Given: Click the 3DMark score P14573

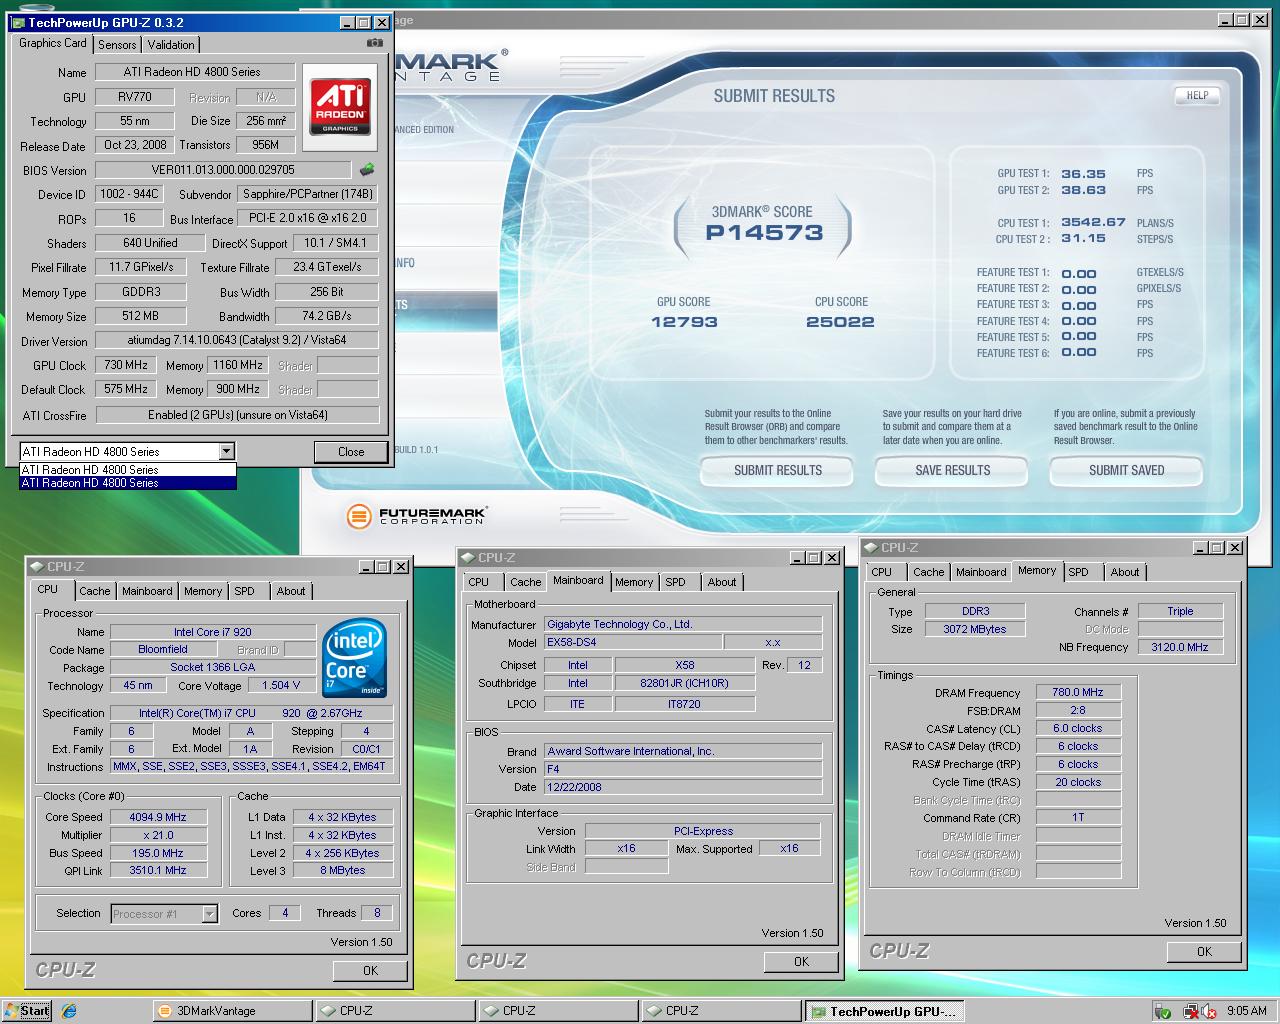Looking at the screenshot, I should pos(764,233).
